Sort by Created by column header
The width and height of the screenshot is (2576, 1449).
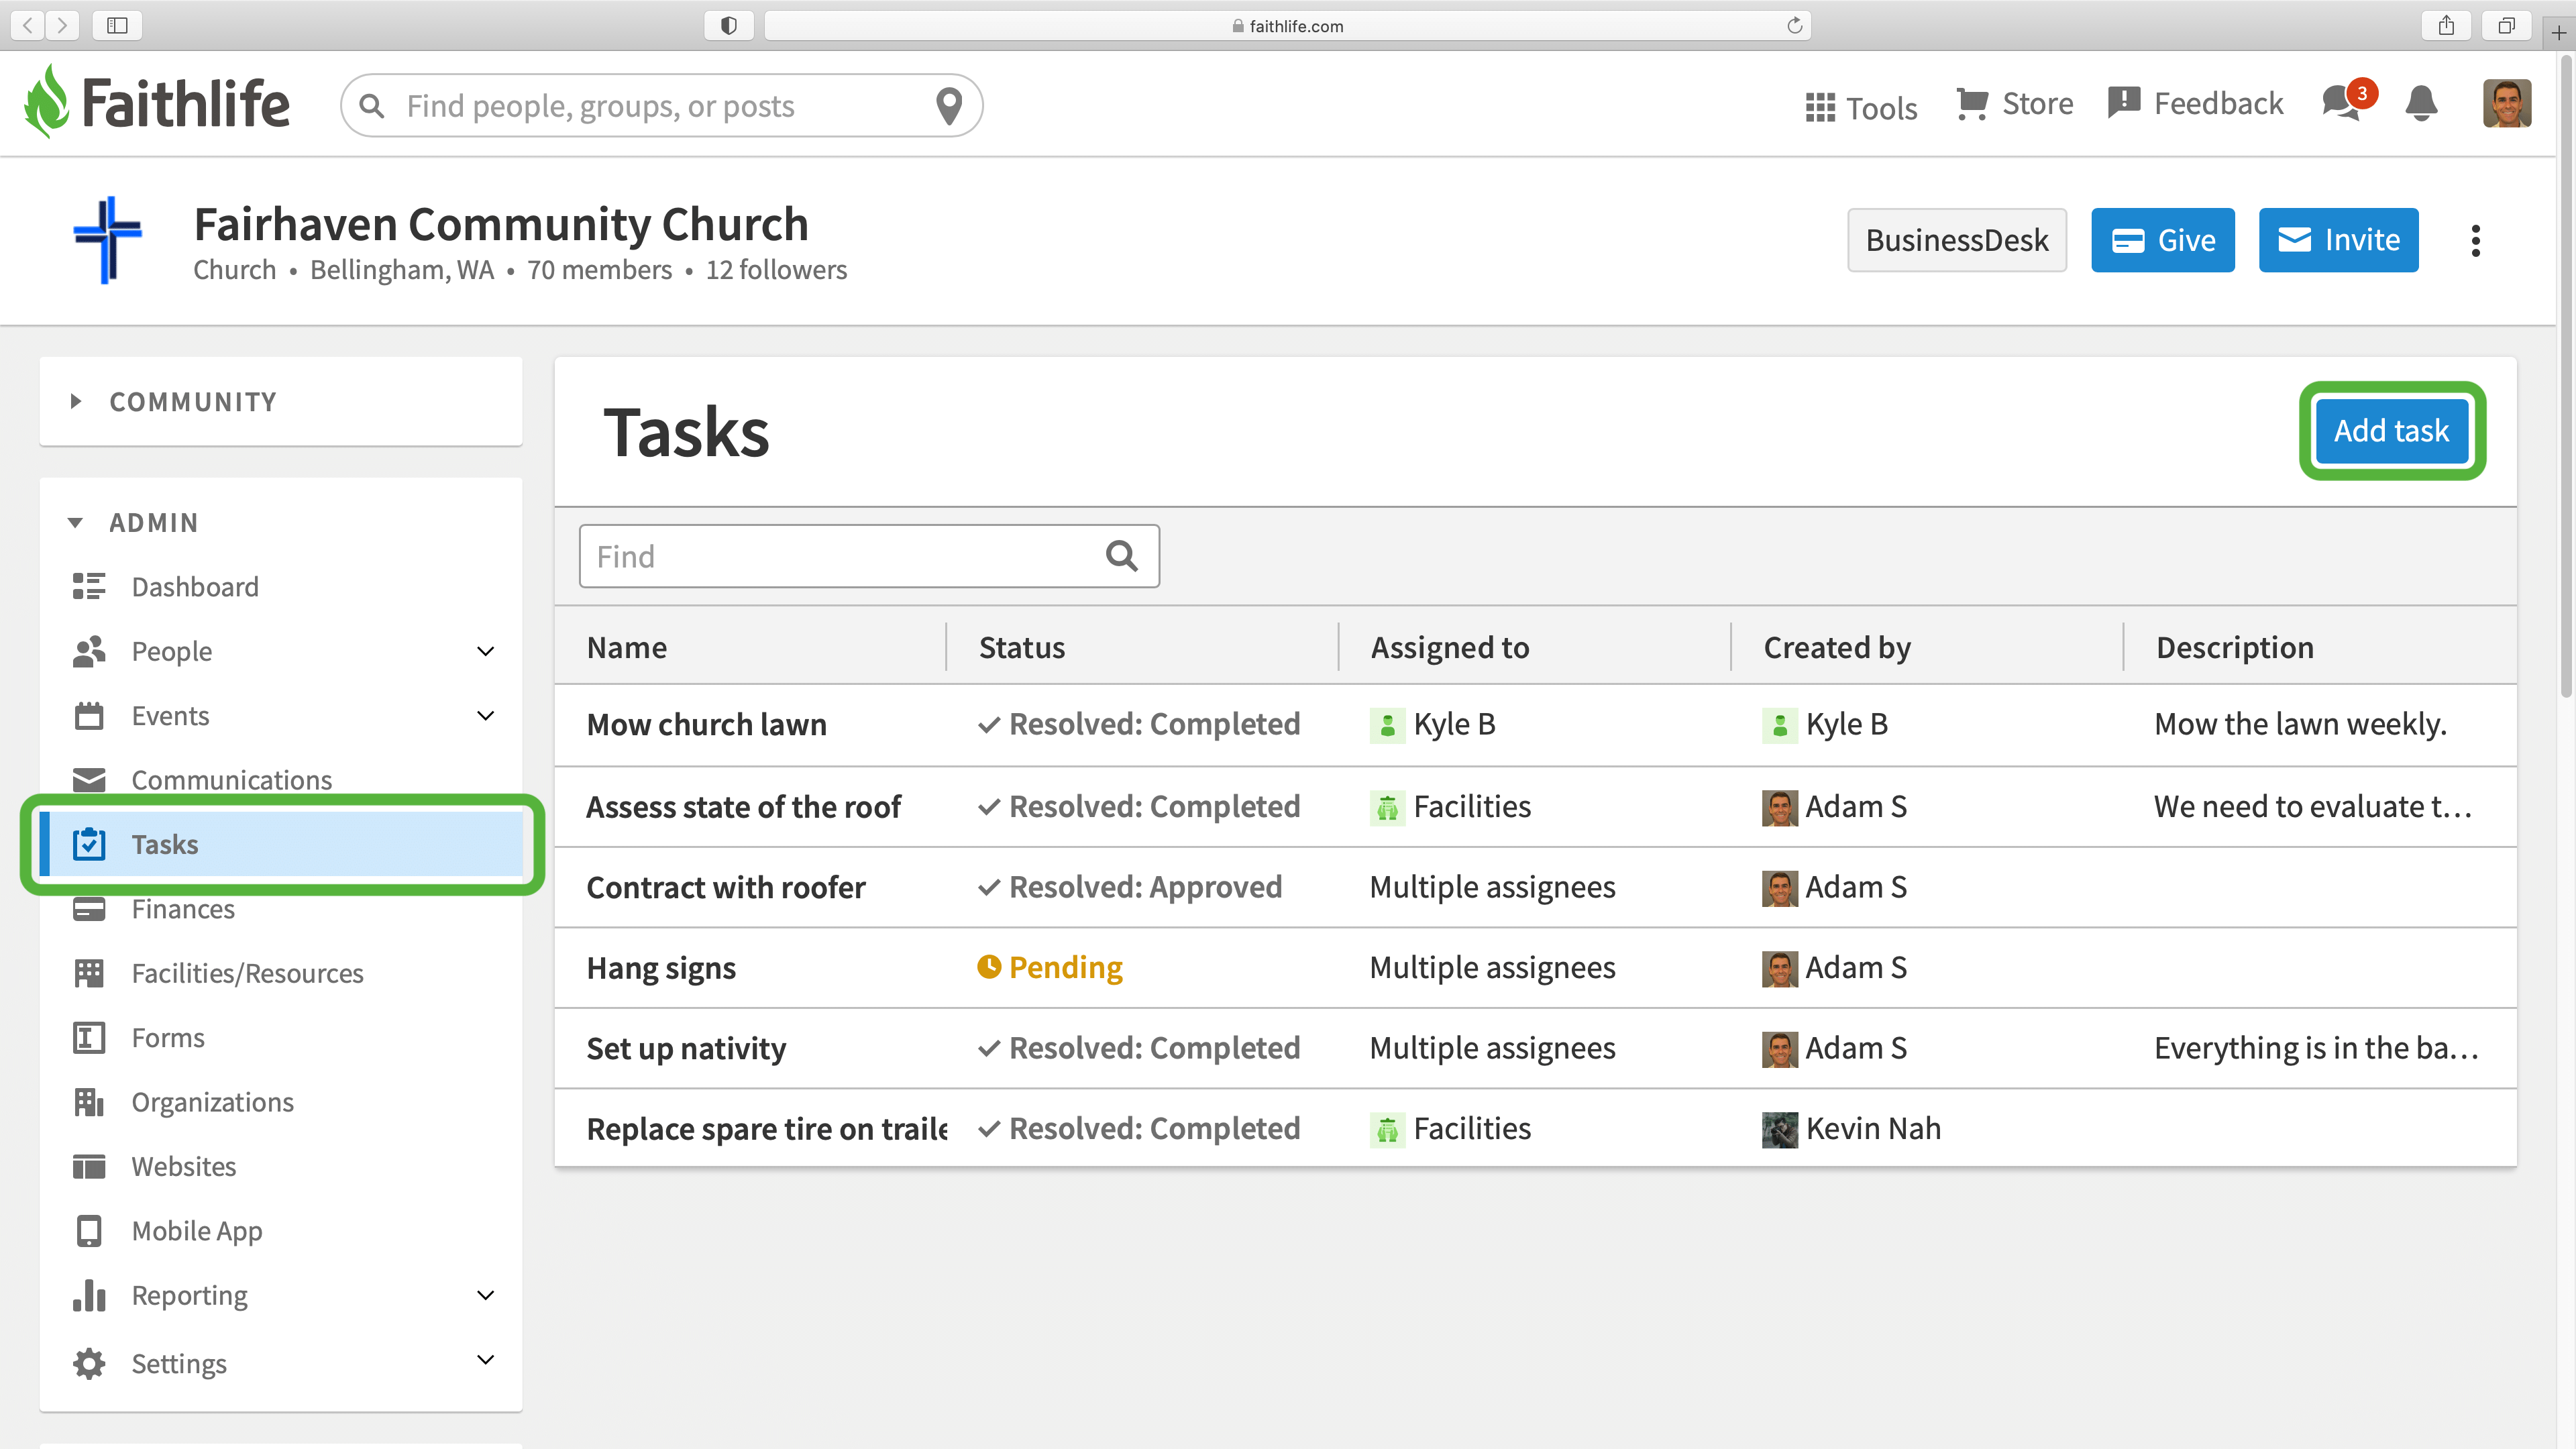(1837, 647)
